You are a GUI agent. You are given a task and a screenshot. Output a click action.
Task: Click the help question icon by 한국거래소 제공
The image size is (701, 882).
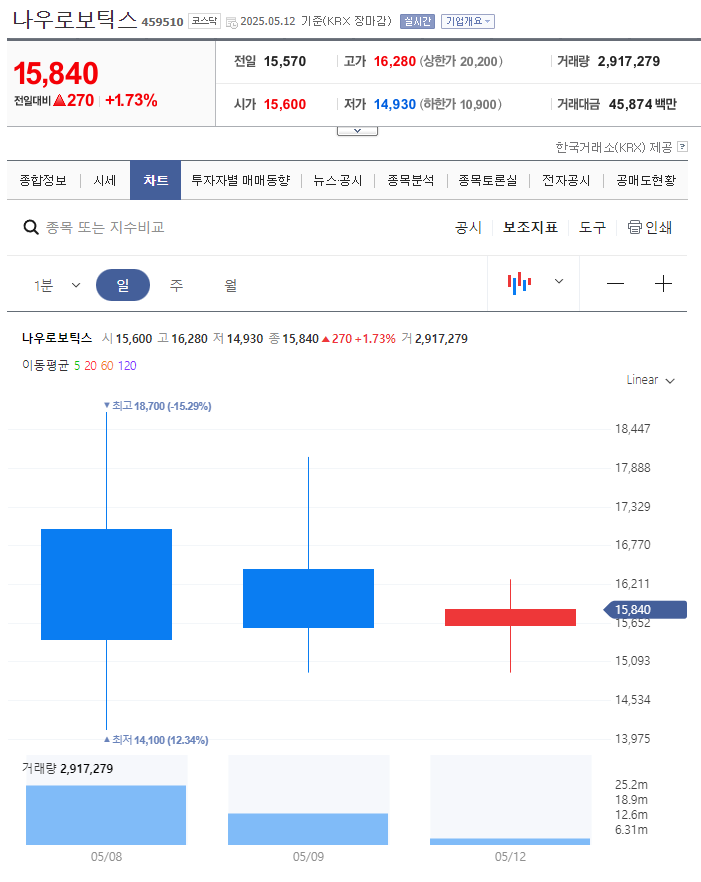pos(682,147)
